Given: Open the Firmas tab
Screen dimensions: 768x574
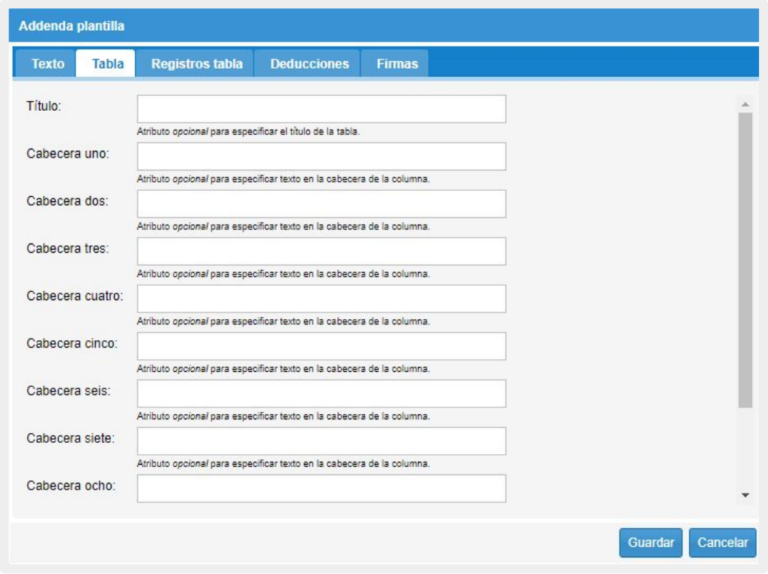Looking at the screenshot, I should 397,64.
